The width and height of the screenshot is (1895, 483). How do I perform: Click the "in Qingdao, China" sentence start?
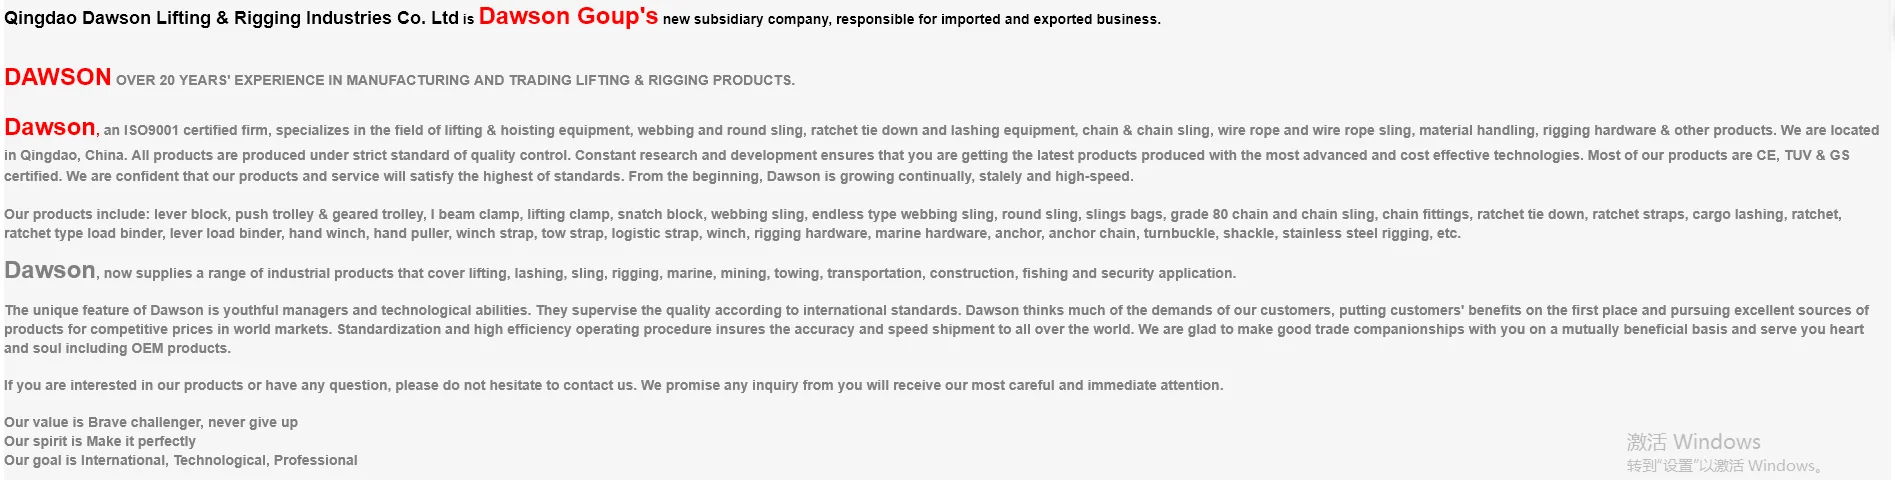click(x=65, y=156)
